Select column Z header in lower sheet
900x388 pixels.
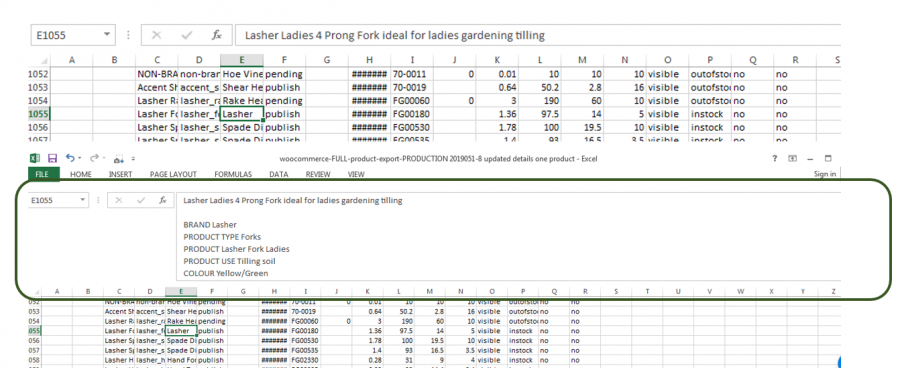(x=833, y=292)
